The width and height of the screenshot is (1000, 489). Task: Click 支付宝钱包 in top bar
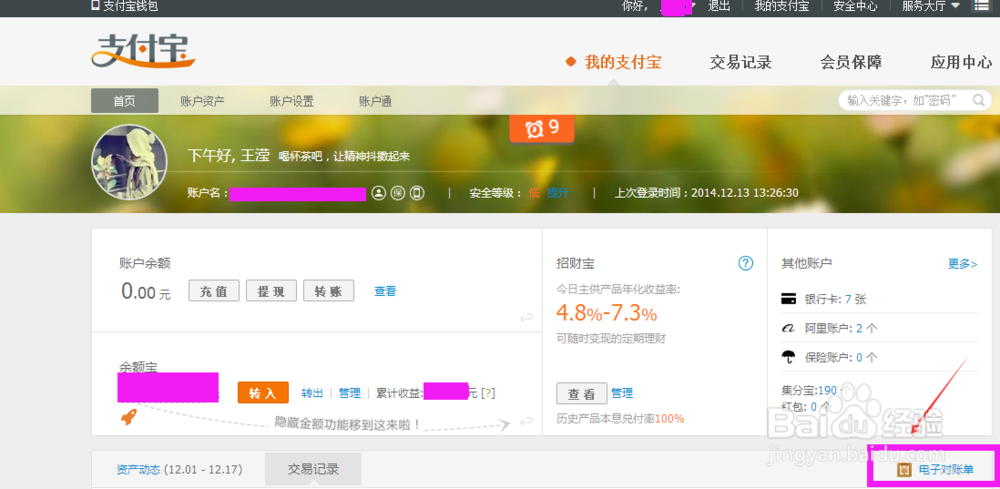point(130,6)
